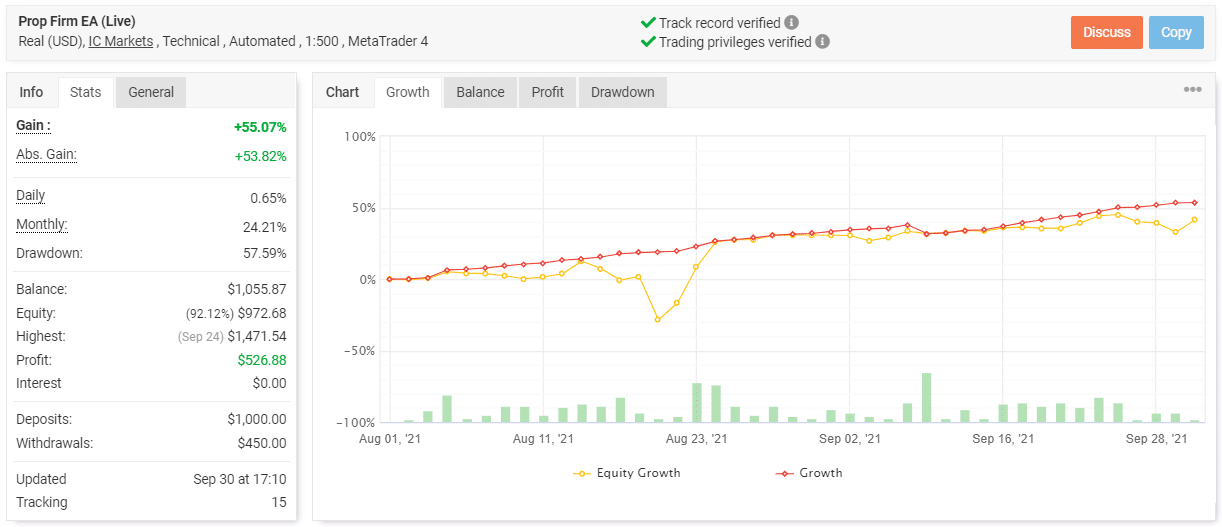Viewport: 1222px width, 527px height.
Task: Click the +53.82% absolute gain value
Action: (260, 156)
